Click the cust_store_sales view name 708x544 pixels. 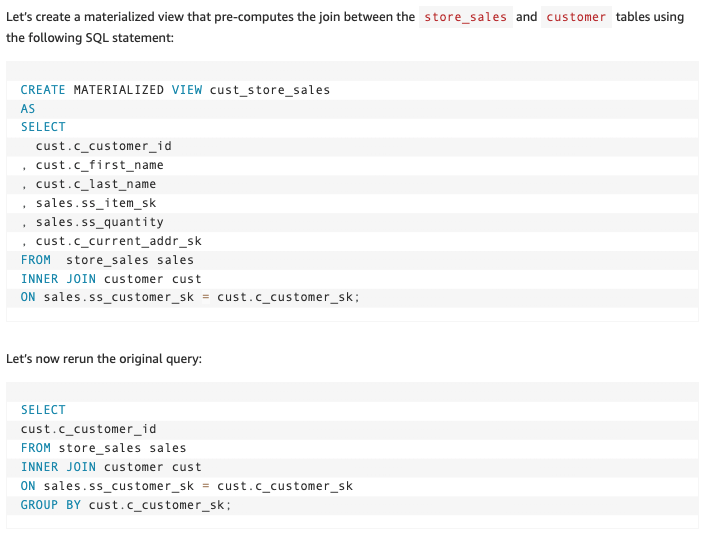270,90
